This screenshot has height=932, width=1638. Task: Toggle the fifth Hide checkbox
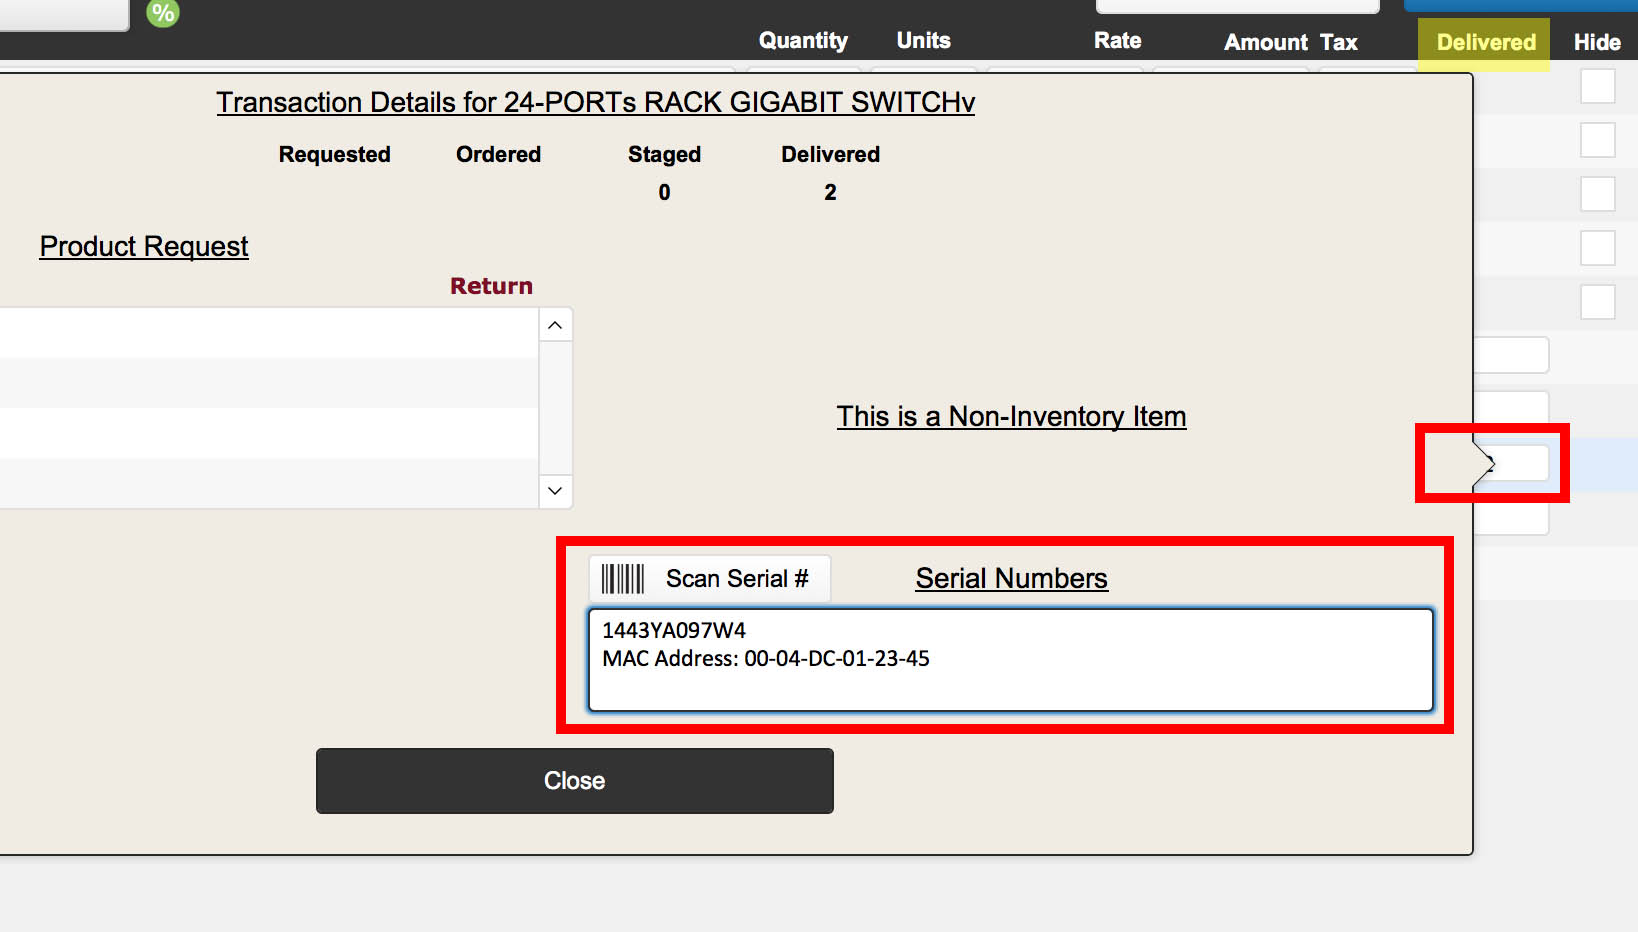tap(1597, 302)
